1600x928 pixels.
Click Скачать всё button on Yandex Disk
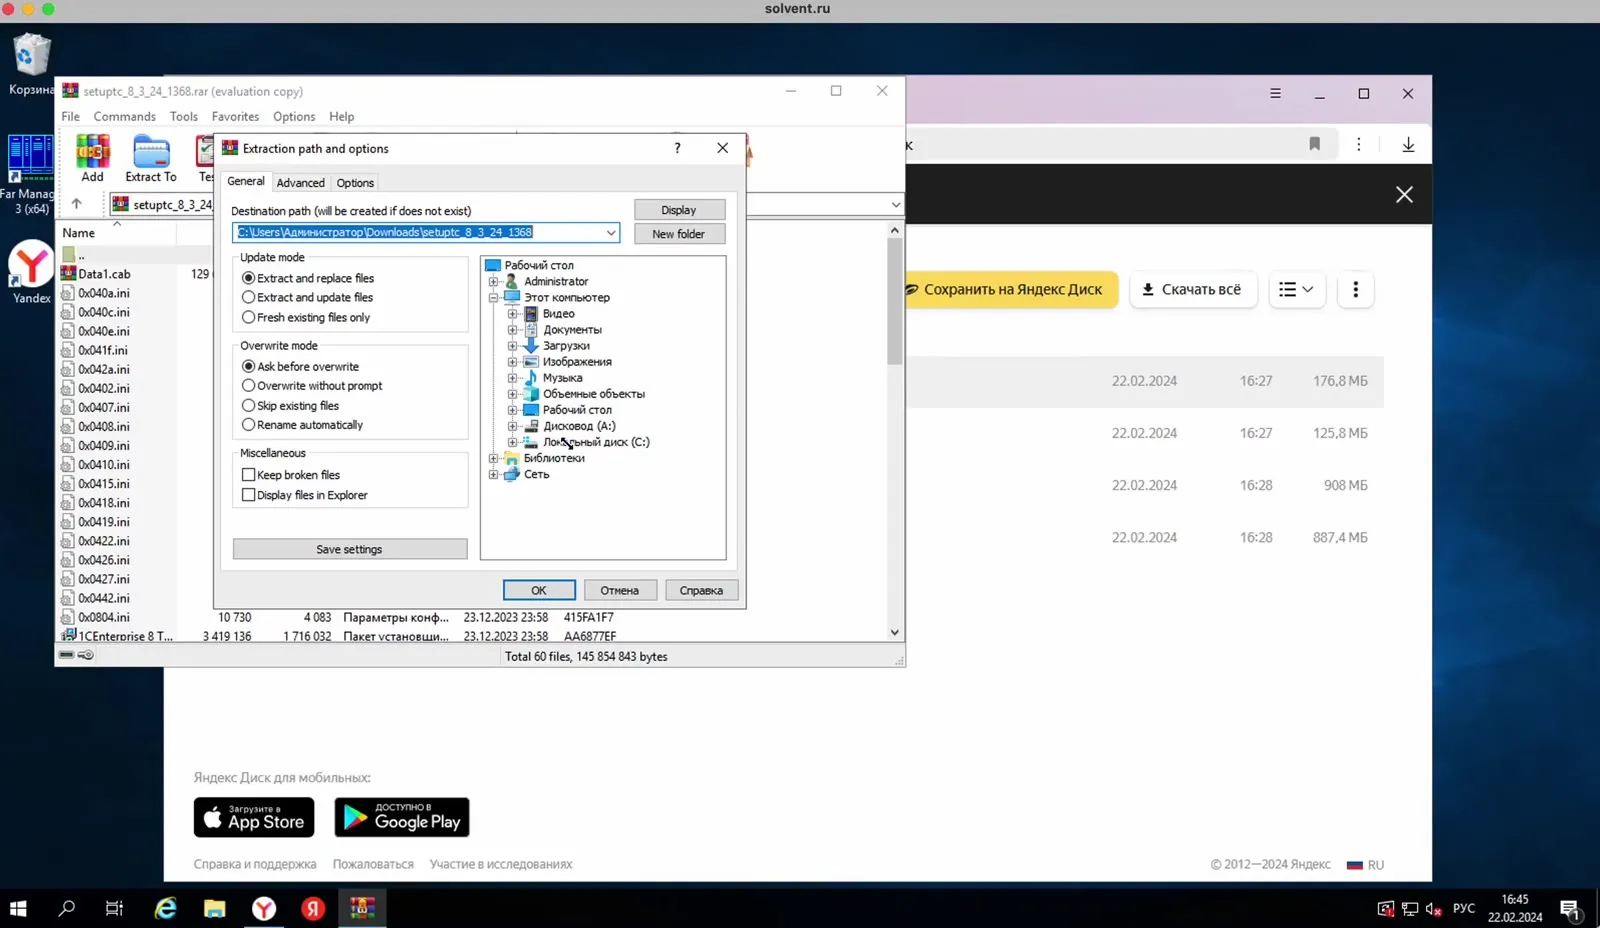(x=1193, y=289)
